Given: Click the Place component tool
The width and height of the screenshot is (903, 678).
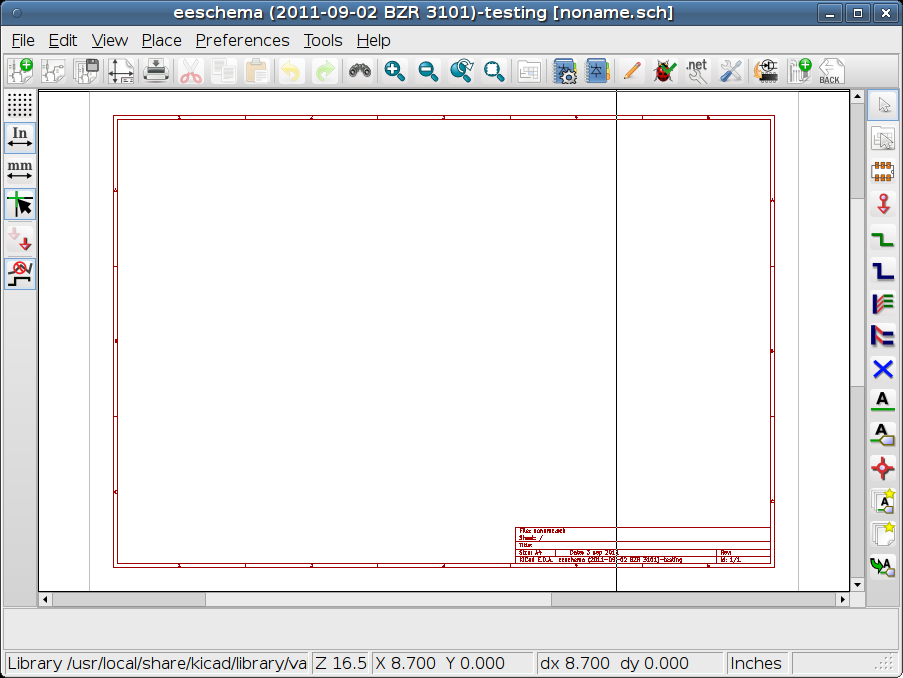Looking at the screenshot, I should tap(882, 172).
